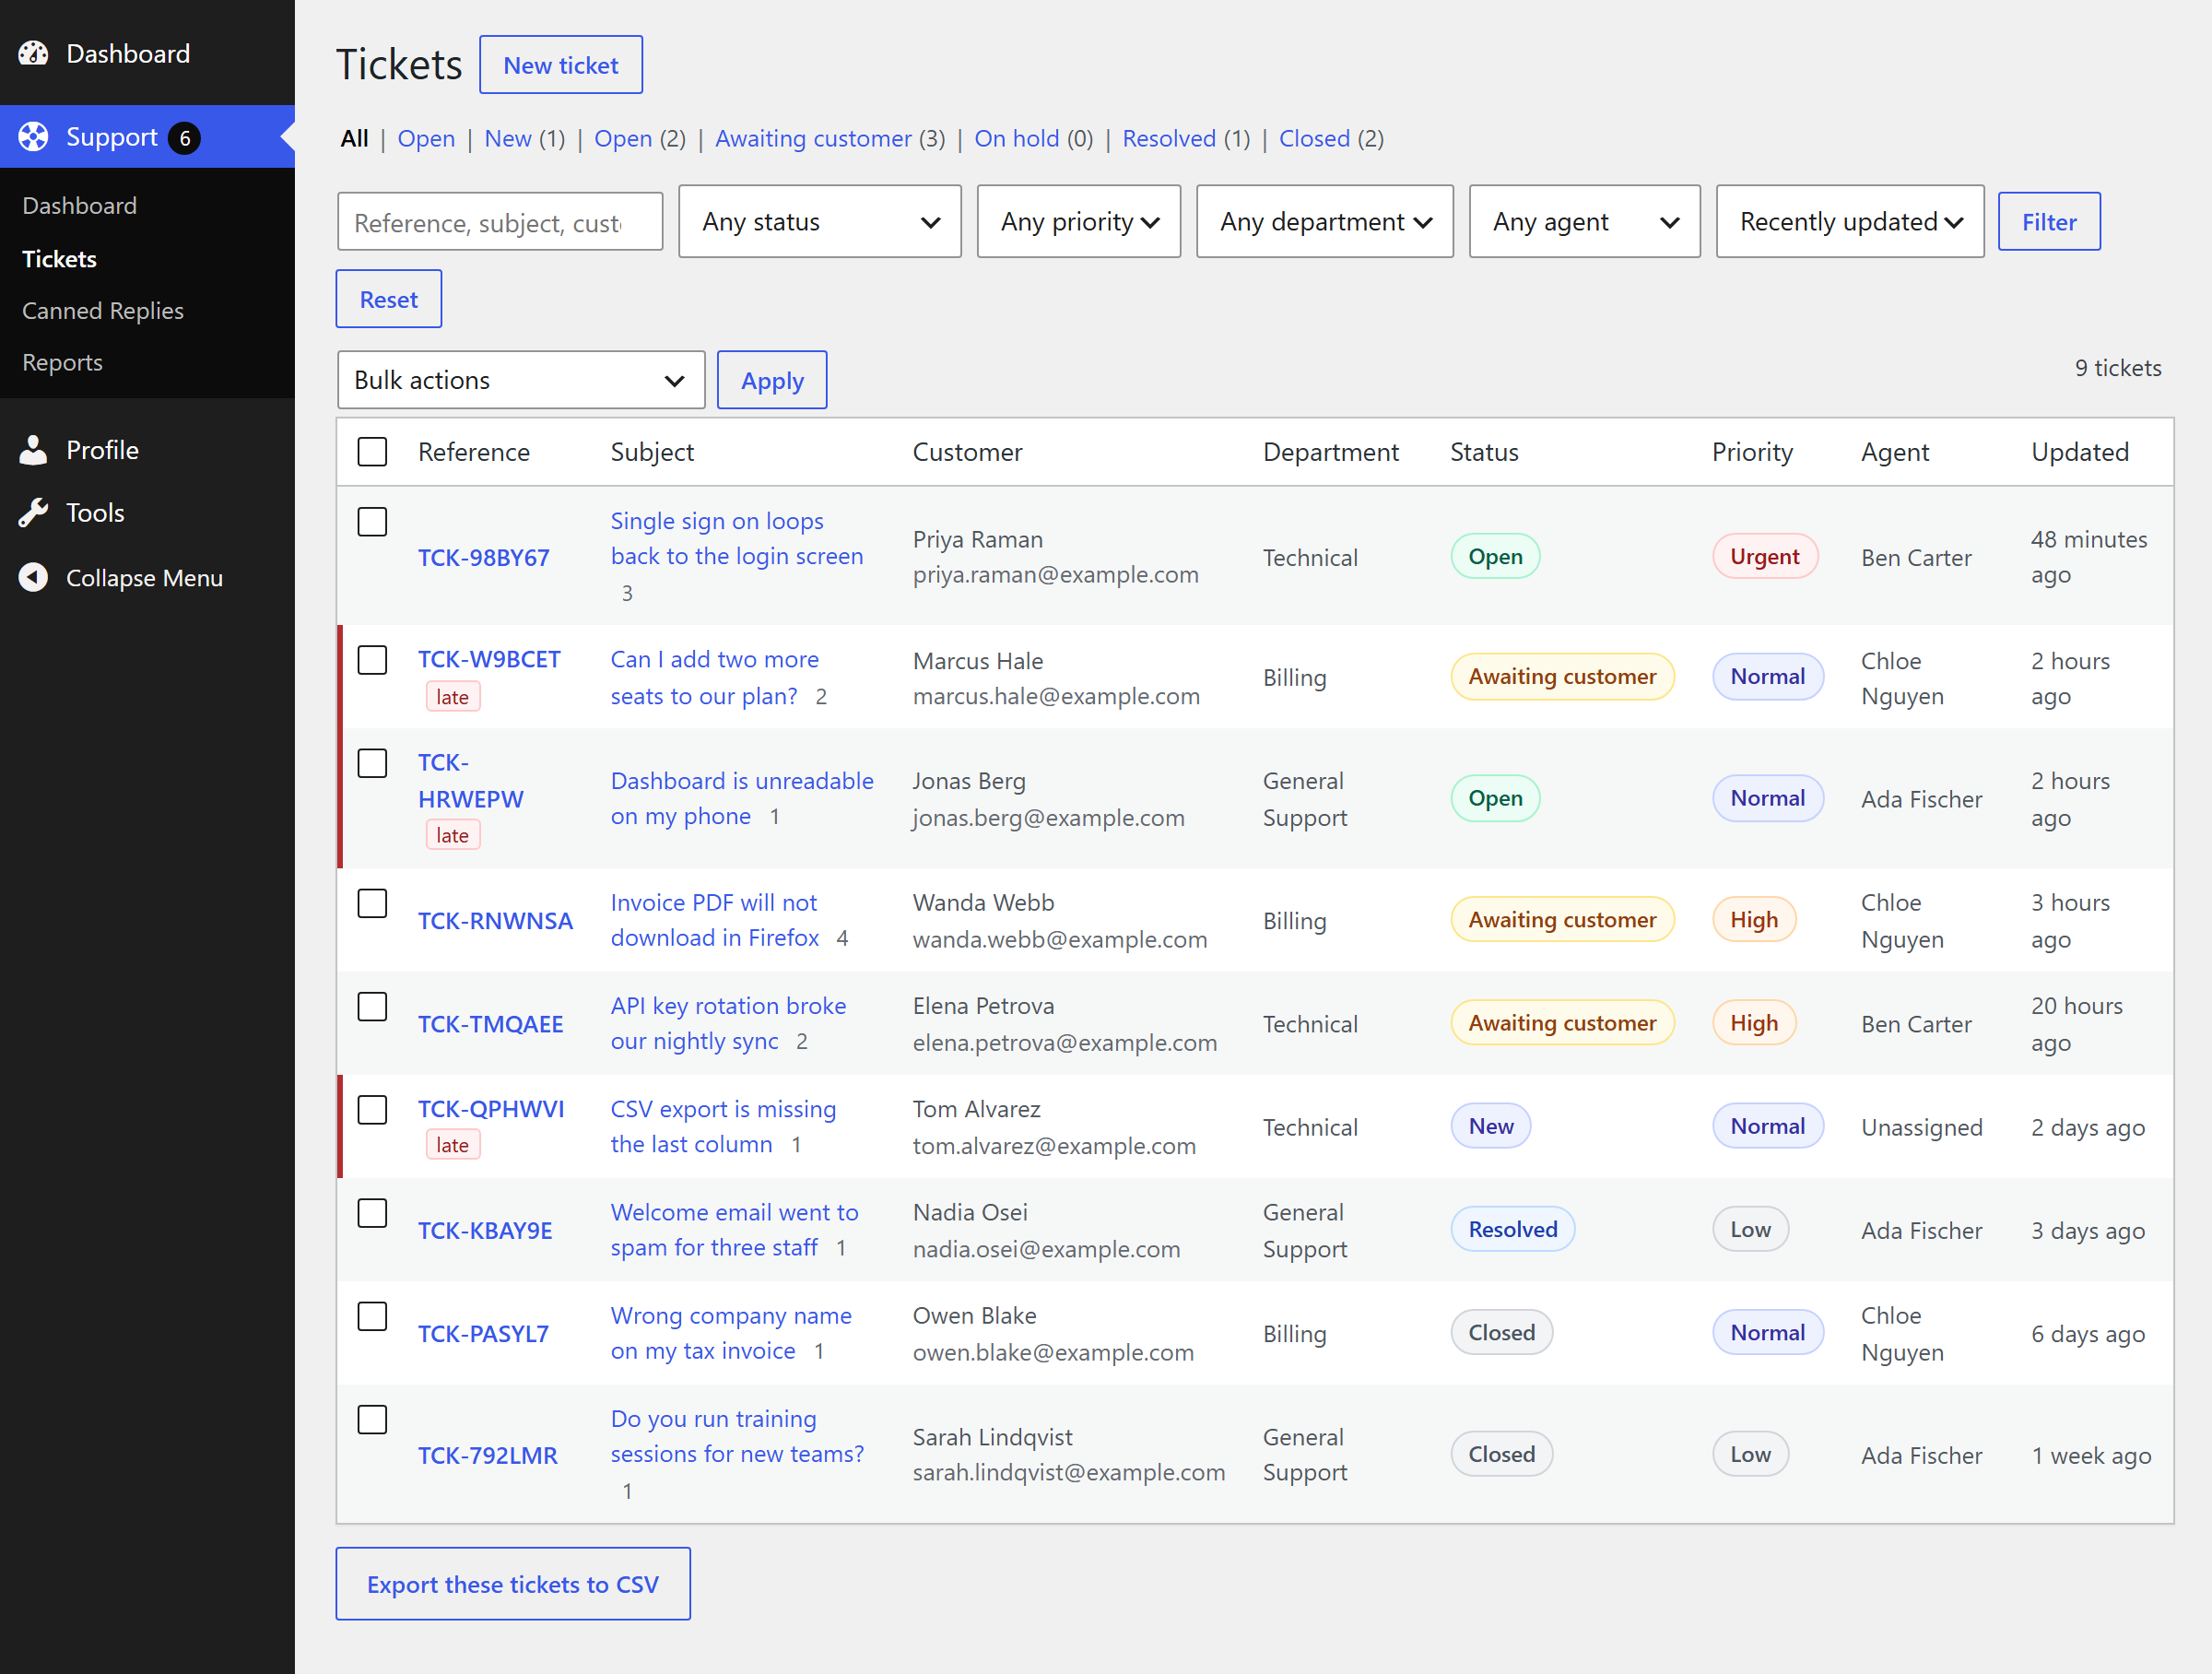Screen dimensions: 2212x1674
Task: Click the Support badge showing 6
Action: click(184, 137)
